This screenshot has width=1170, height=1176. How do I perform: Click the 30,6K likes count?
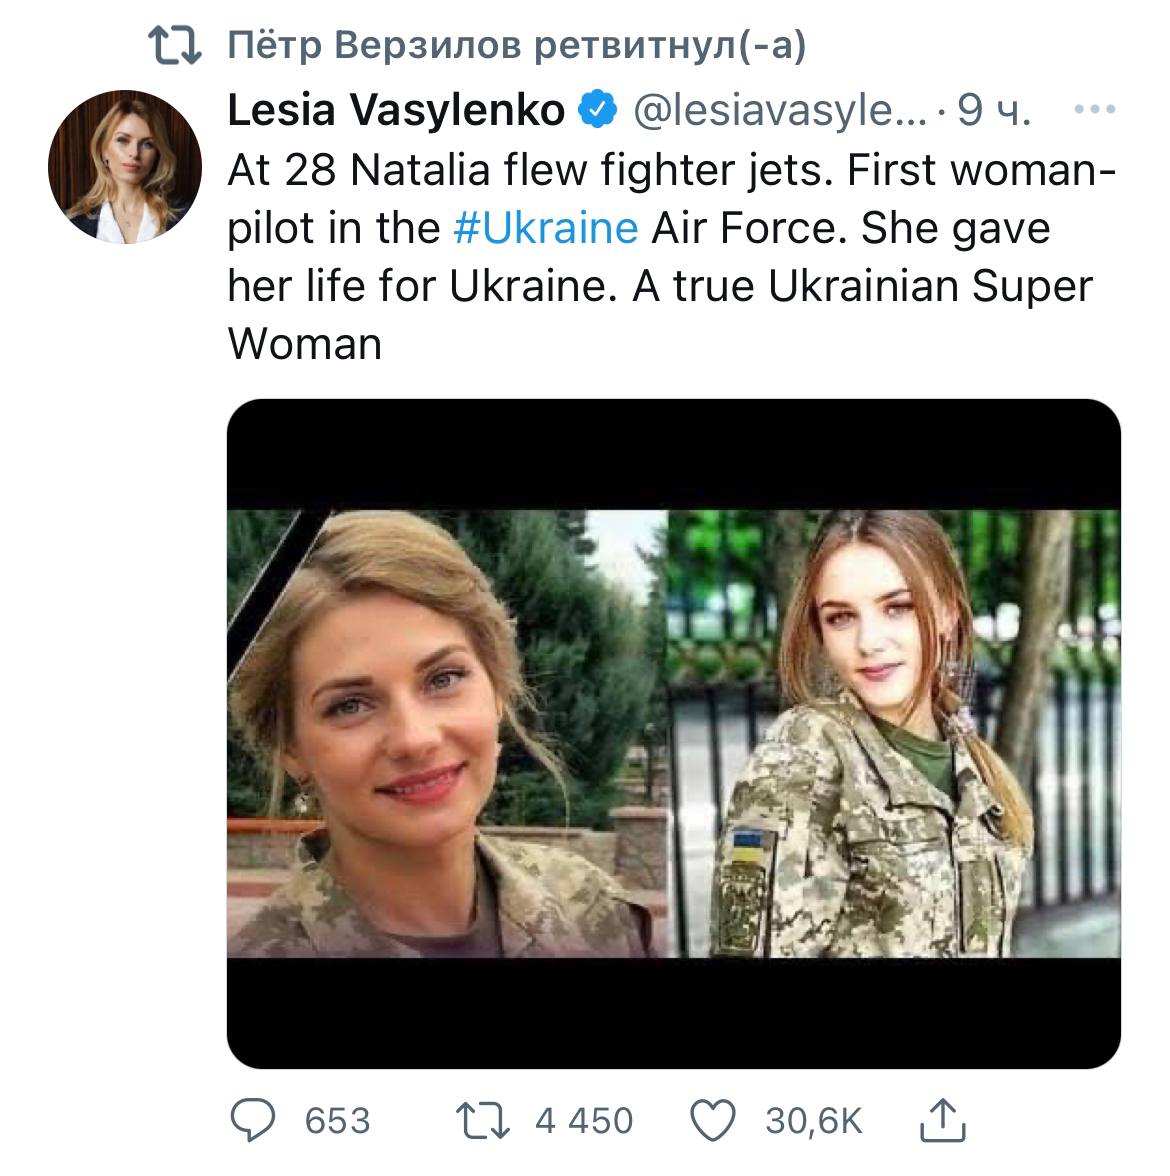point(813,1120)
